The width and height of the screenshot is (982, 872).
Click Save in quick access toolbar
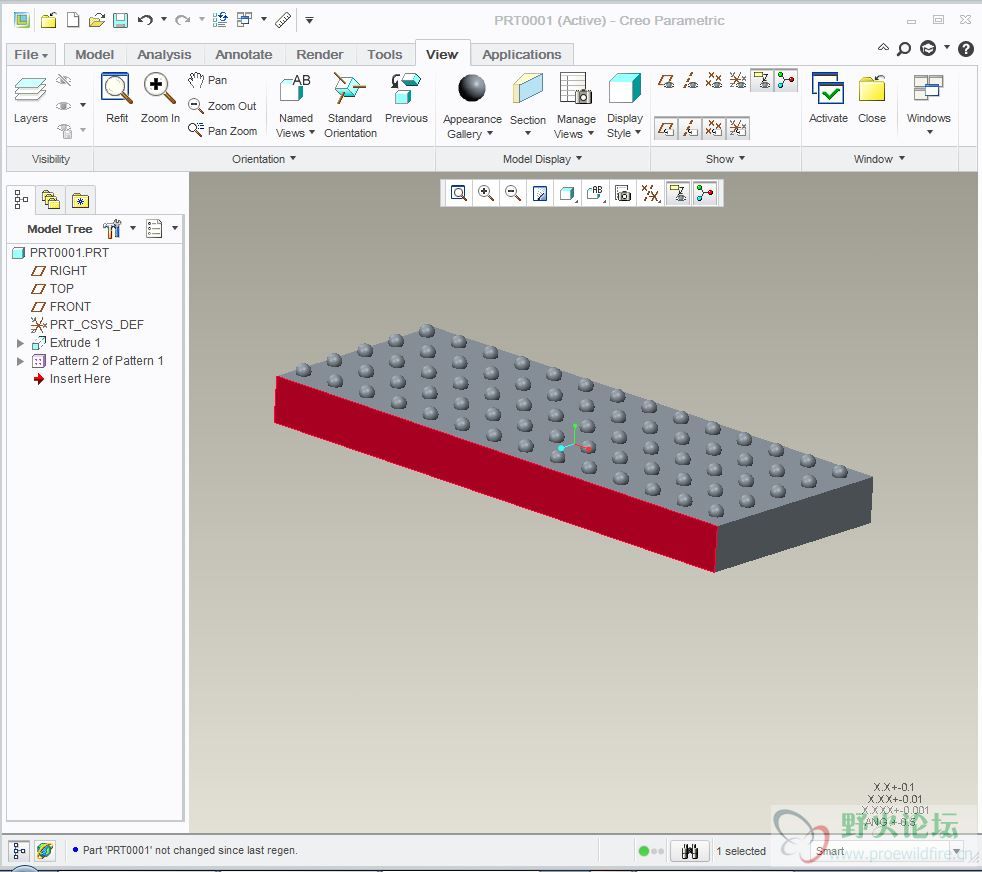click(x=120, y=20)
